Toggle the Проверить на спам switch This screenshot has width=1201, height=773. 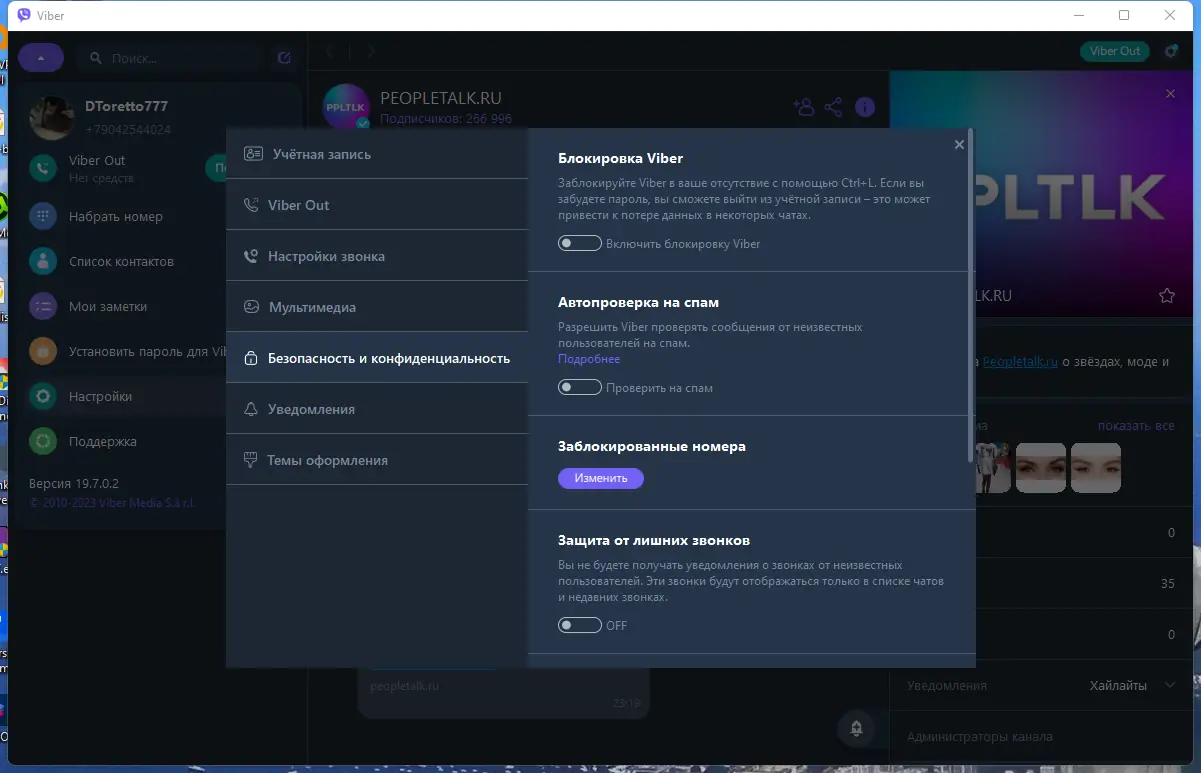pyautogui.click(x=579, y=387)
